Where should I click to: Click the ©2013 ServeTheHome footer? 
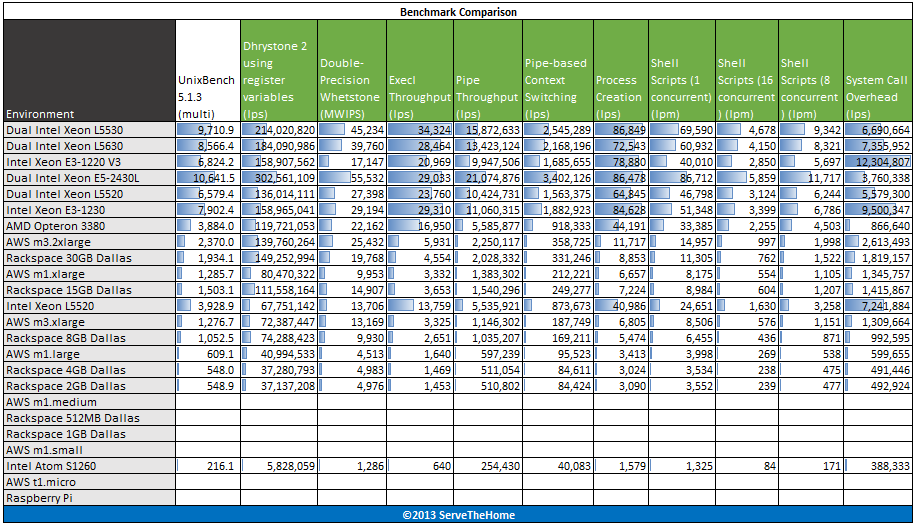click(x=458, y=514)
